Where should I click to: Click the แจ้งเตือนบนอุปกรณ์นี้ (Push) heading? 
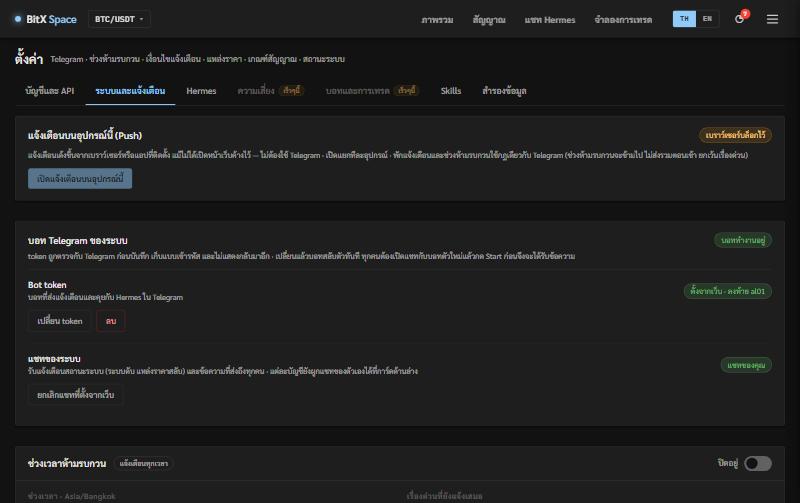point(85,135)
